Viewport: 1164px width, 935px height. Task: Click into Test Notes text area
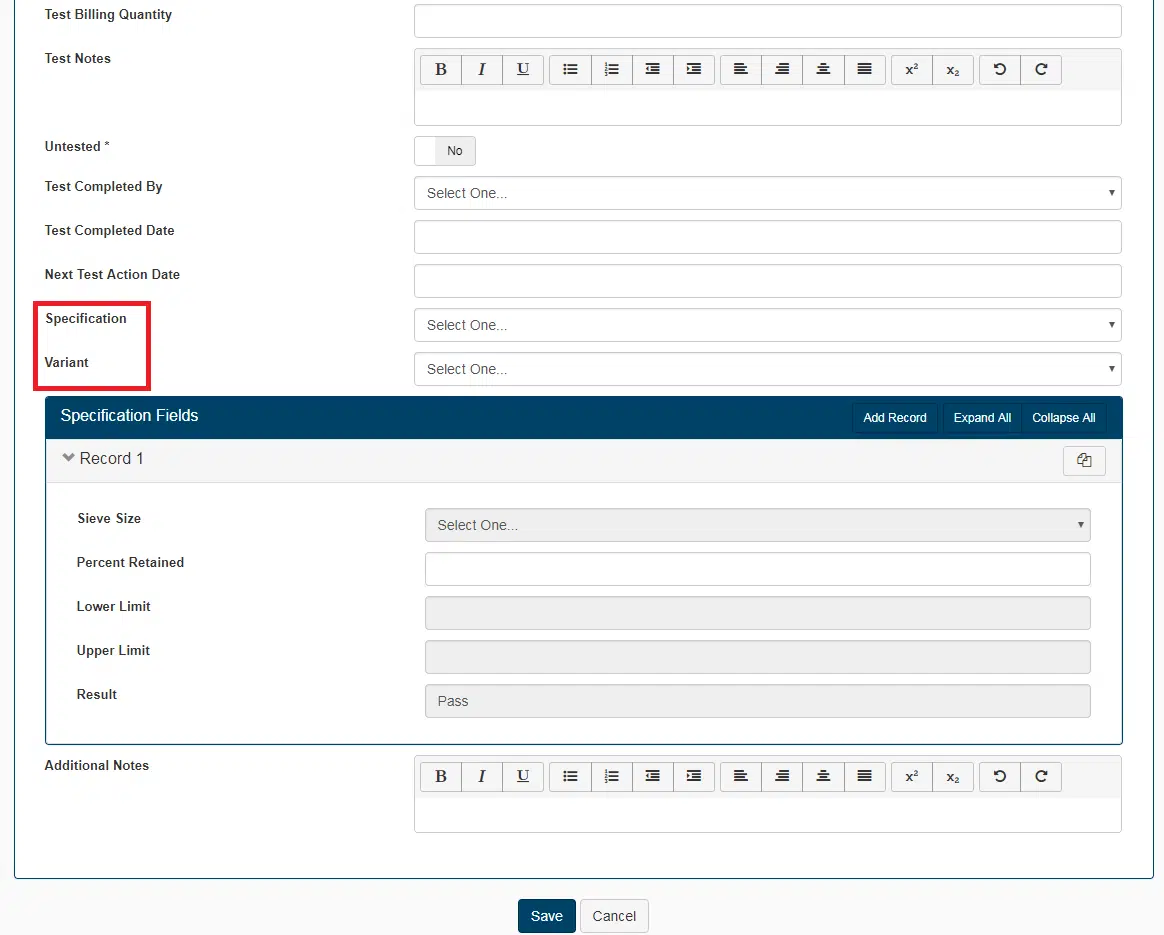point(768,108)
